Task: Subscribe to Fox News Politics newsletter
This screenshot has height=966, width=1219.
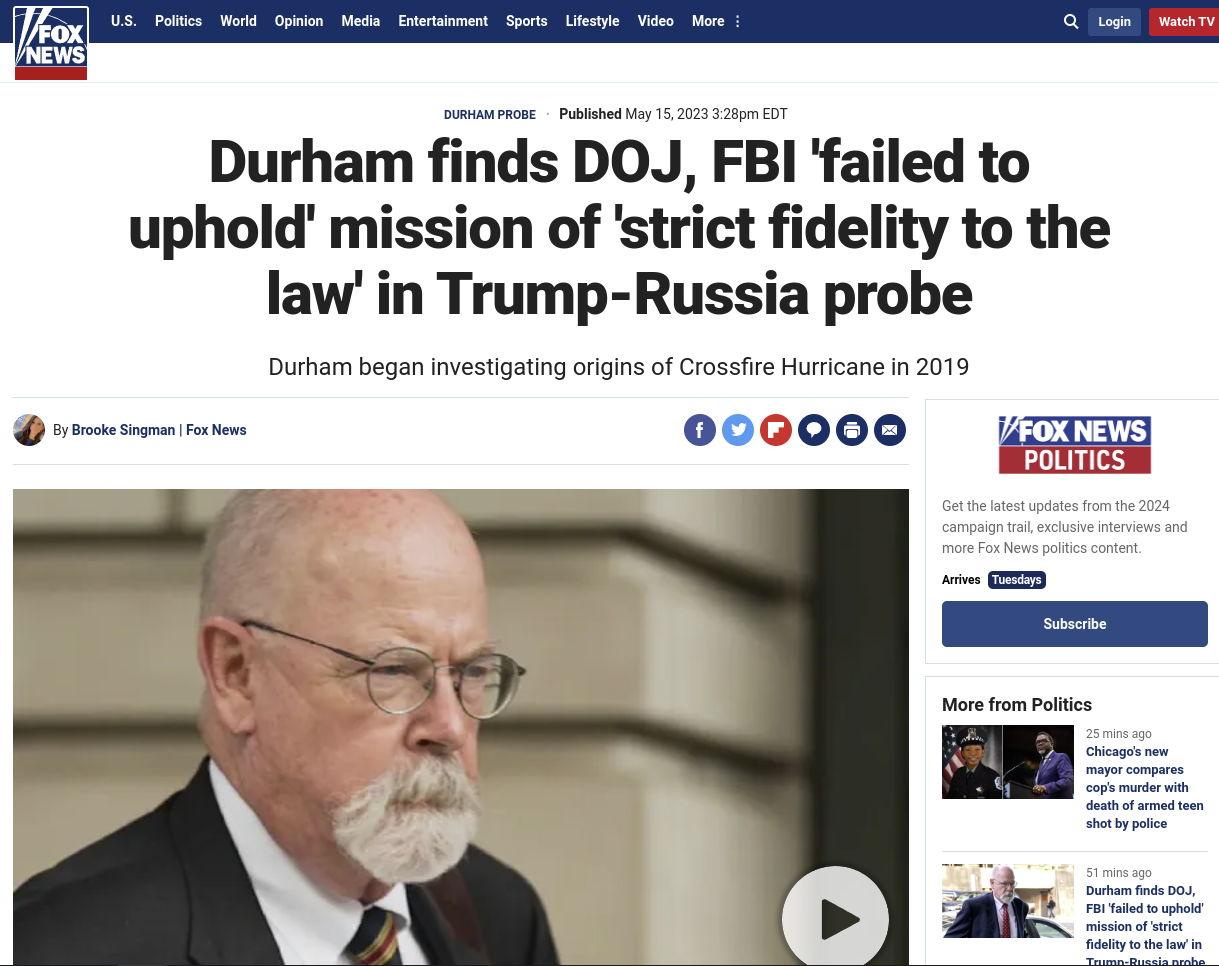Action: pyautogui.click(x=1075, y=624)
